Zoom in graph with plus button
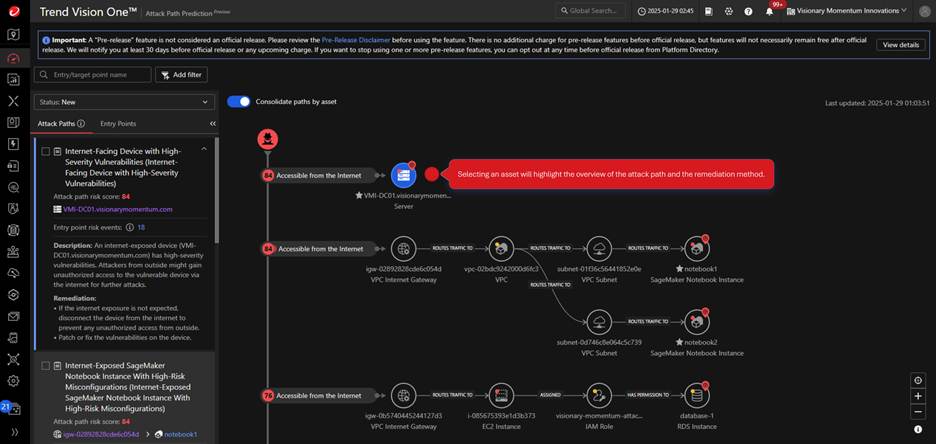Image resolution: width=936 pixels, height=444 pixels. [x=918, y=396]
